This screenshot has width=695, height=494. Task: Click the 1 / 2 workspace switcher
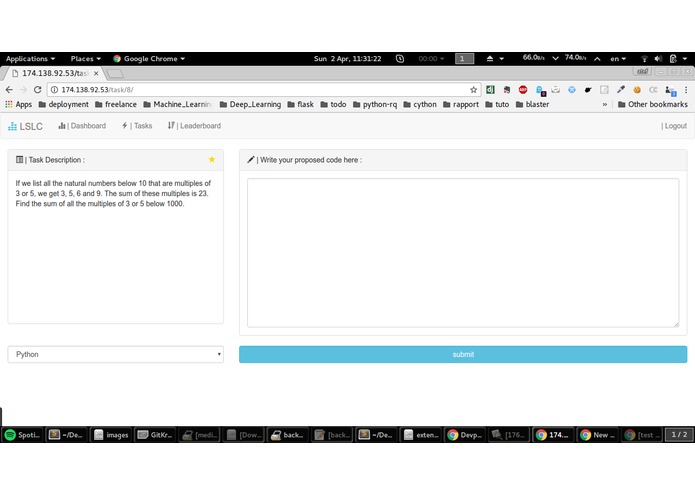pyautogui.click(x=679, y=435)
